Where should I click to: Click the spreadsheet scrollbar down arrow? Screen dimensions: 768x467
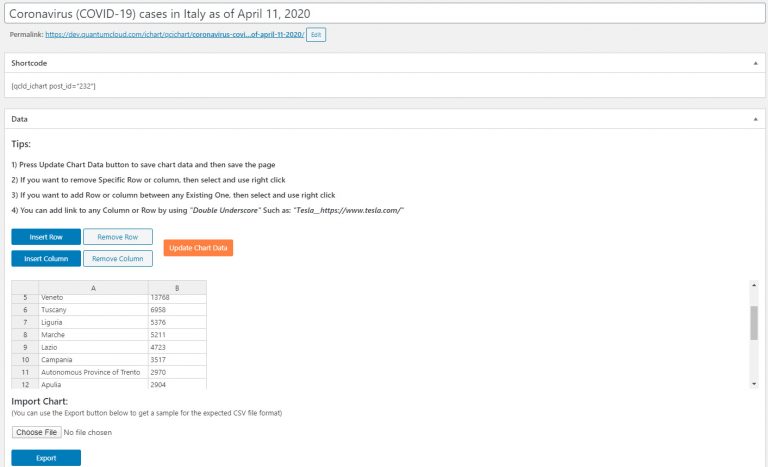point(754,384)
